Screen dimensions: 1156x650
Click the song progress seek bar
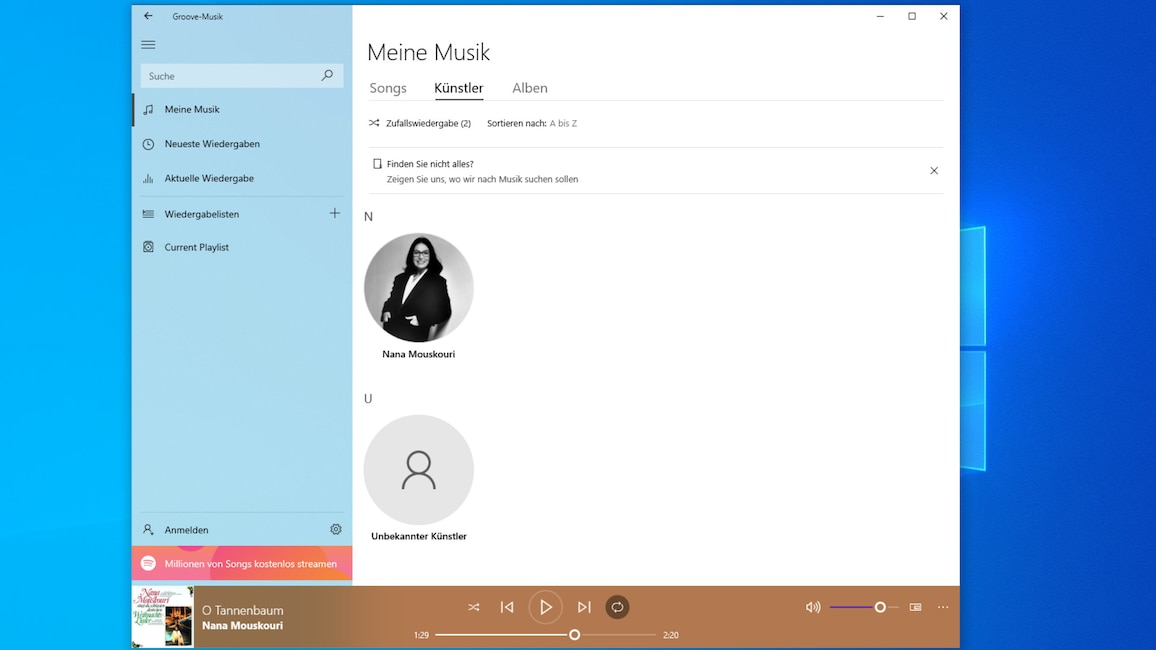click(546, 635)
